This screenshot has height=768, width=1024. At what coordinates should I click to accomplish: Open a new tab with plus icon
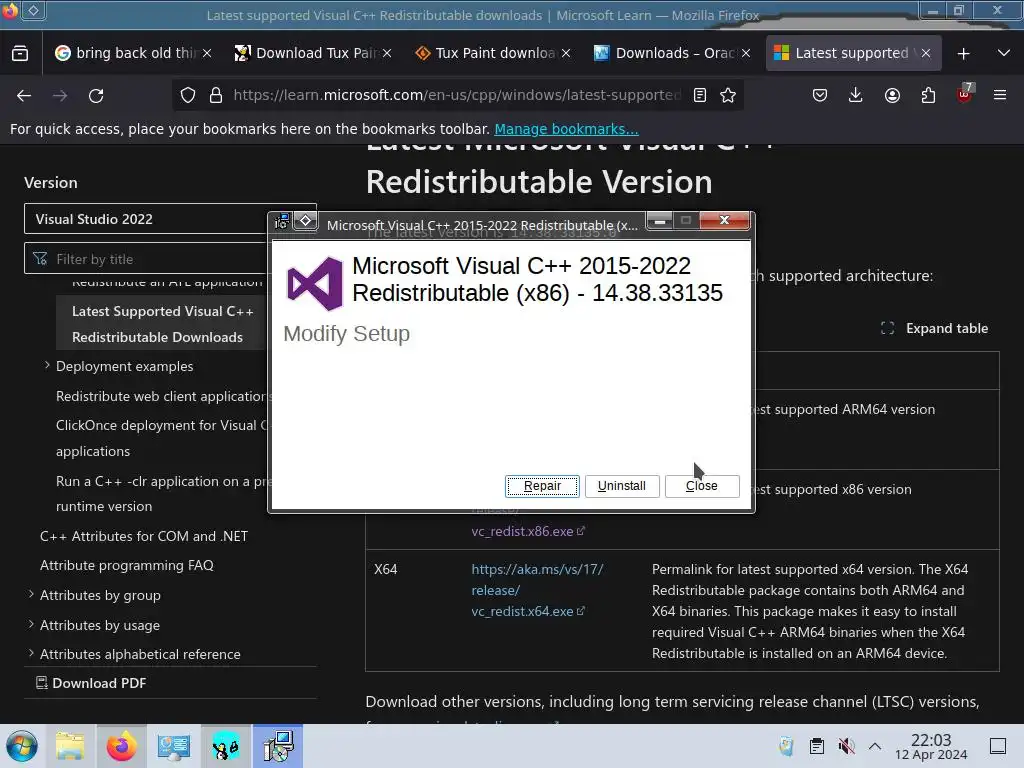tap(963, 54)
